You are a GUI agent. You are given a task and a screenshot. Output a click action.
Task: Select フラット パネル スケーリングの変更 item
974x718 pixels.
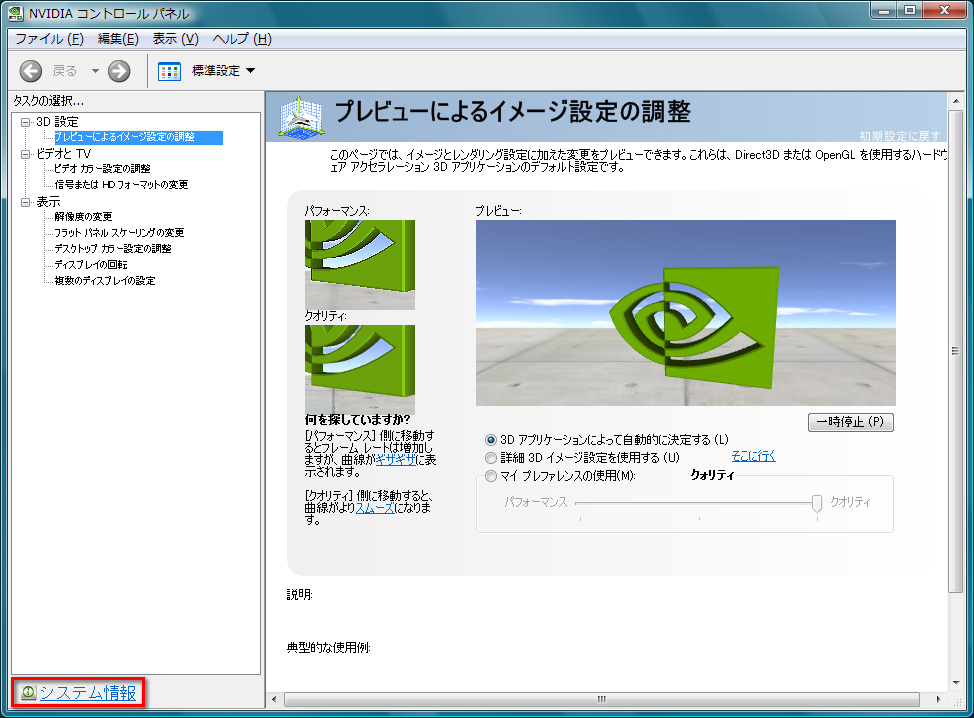(x=119, y=233)
